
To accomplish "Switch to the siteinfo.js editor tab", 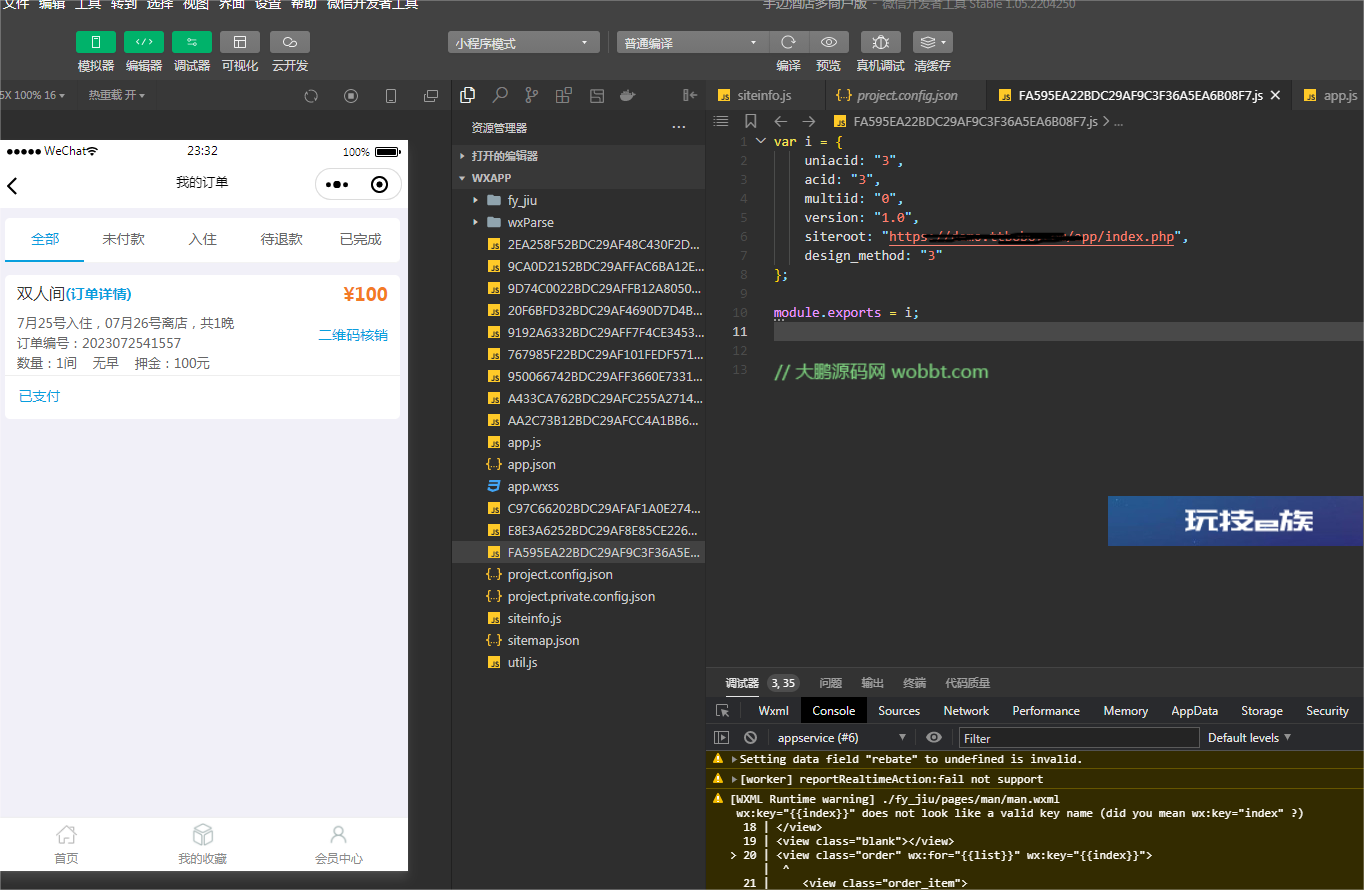I will tap(766, 96).
